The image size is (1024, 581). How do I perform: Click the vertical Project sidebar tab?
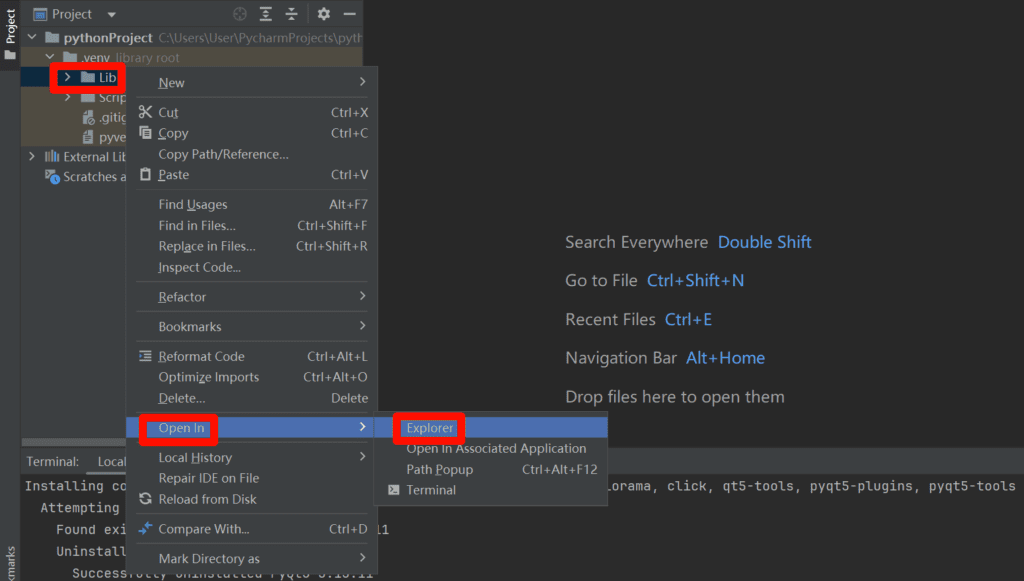tap(10, 28)
